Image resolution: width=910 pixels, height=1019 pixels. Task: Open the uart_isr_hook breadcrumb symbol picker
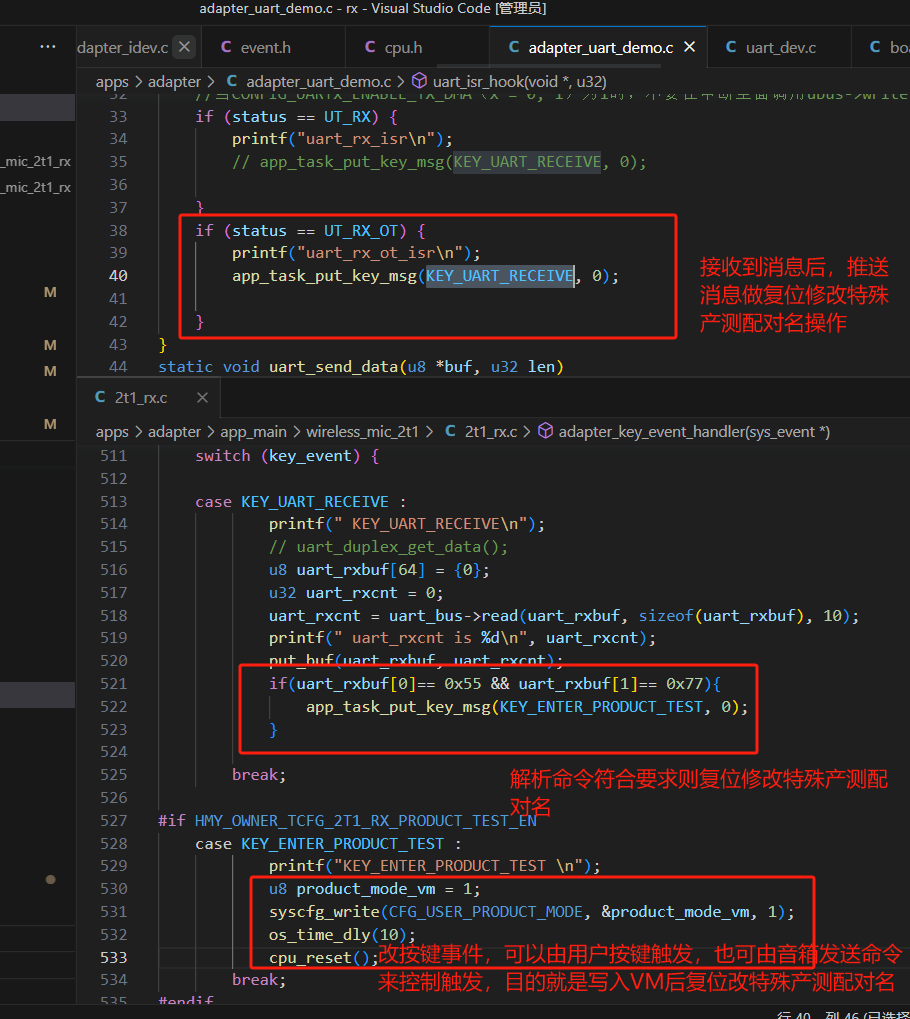[x=519, y=82]
